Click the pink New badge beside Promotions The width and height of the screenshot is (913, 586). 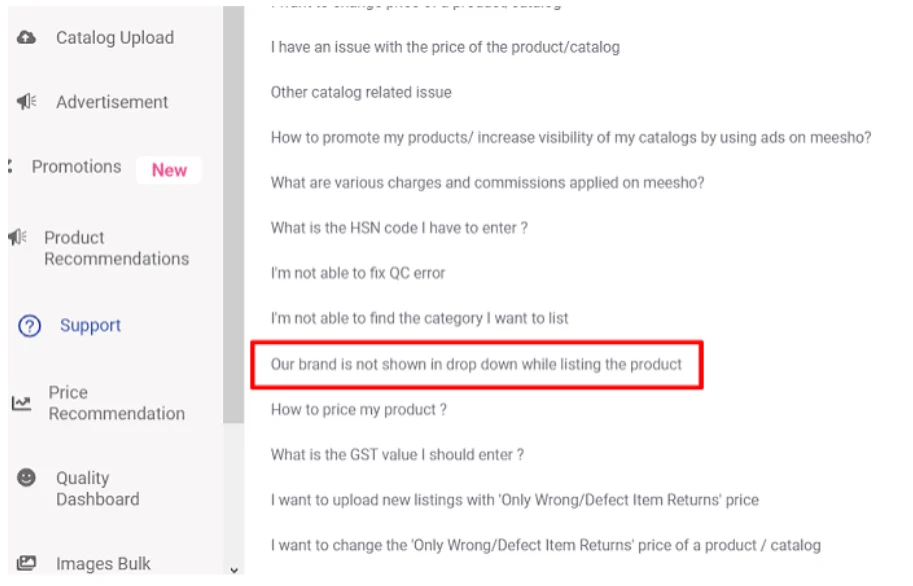[169, 170]
